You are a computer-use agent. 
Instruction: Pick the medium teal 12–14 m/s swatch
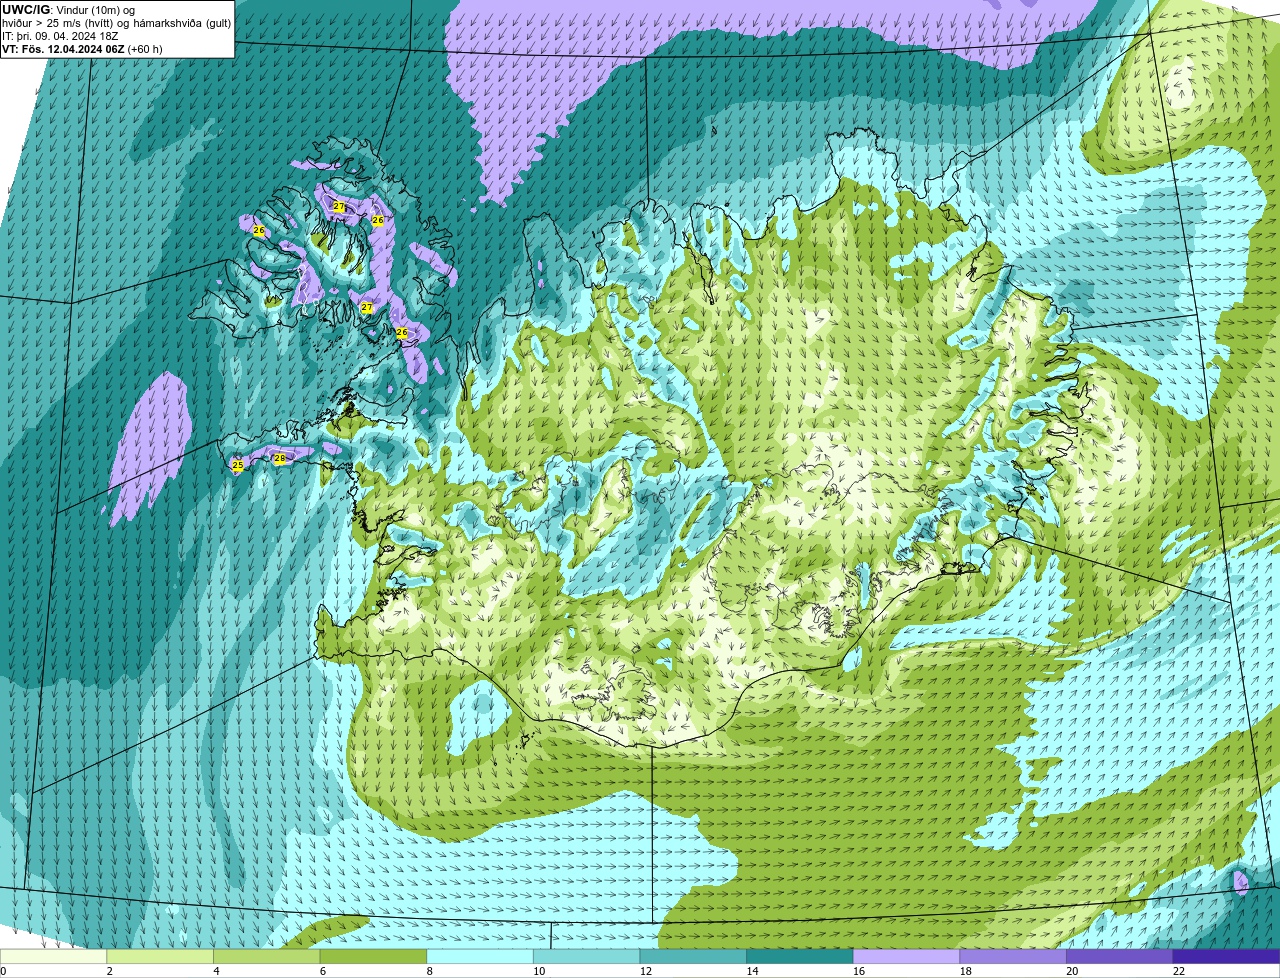pos(693,957)
